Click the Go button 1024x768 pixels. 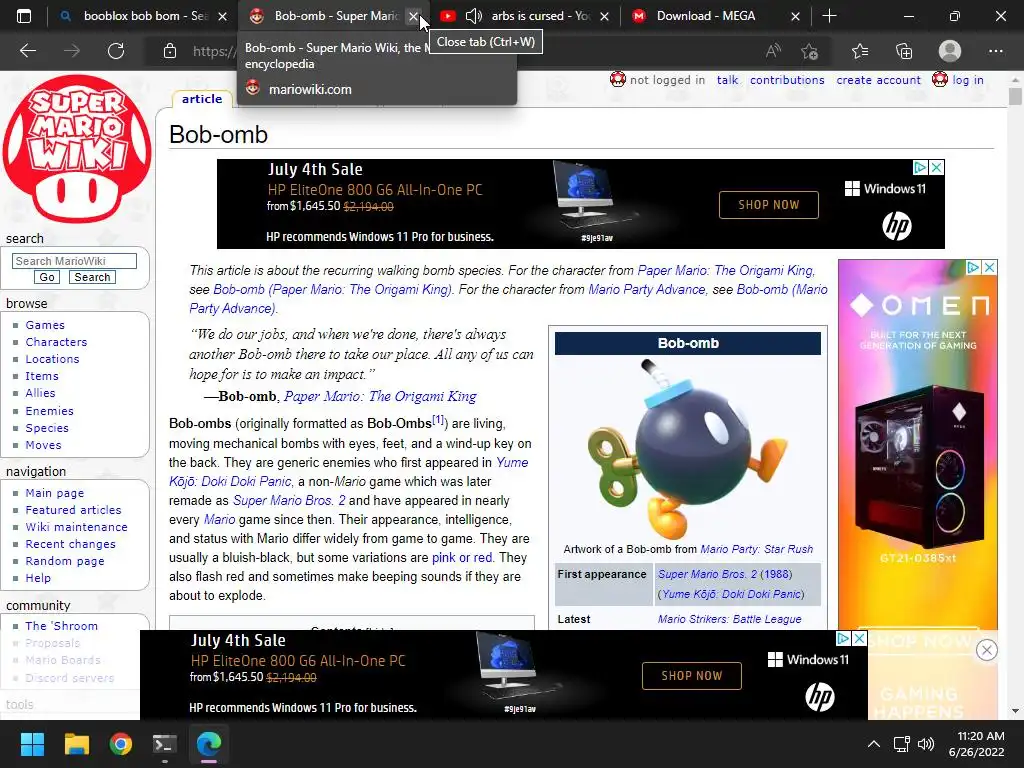(47, 277)
